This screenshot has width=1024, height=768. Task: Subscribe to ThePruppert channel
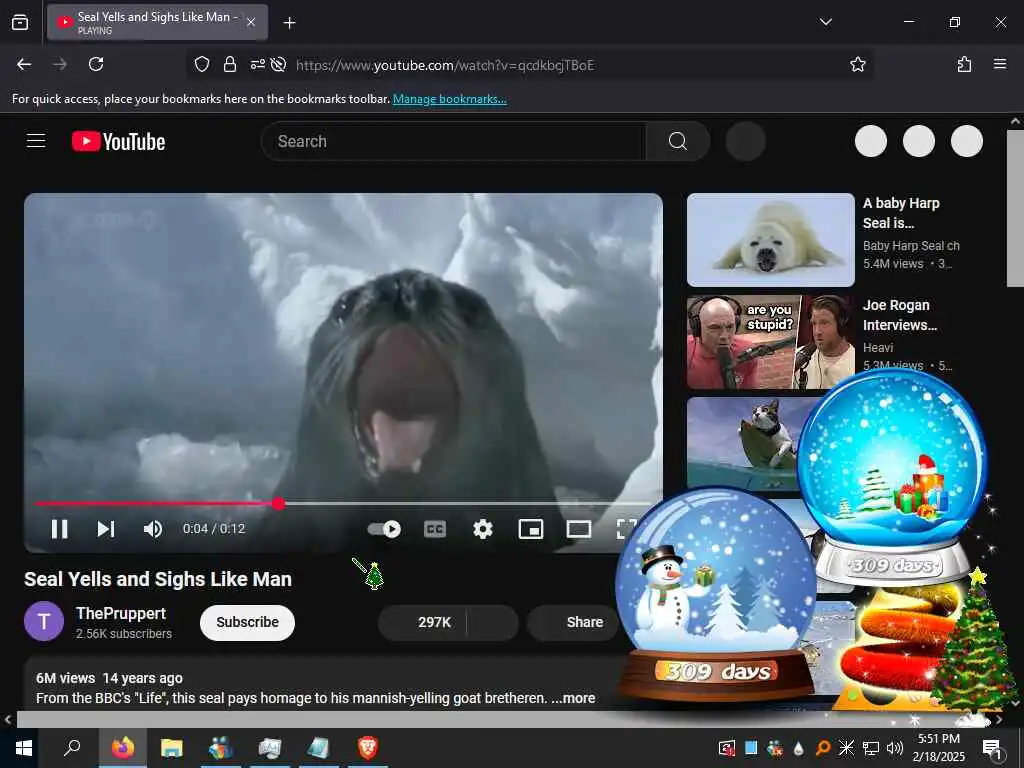(x=248, y=622)
